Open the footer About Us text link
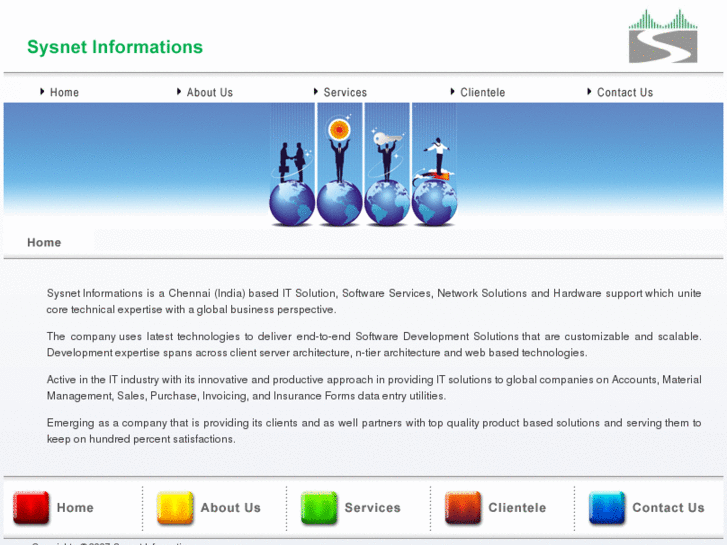This screenshot has width=727, height=545. coord(230,507)
